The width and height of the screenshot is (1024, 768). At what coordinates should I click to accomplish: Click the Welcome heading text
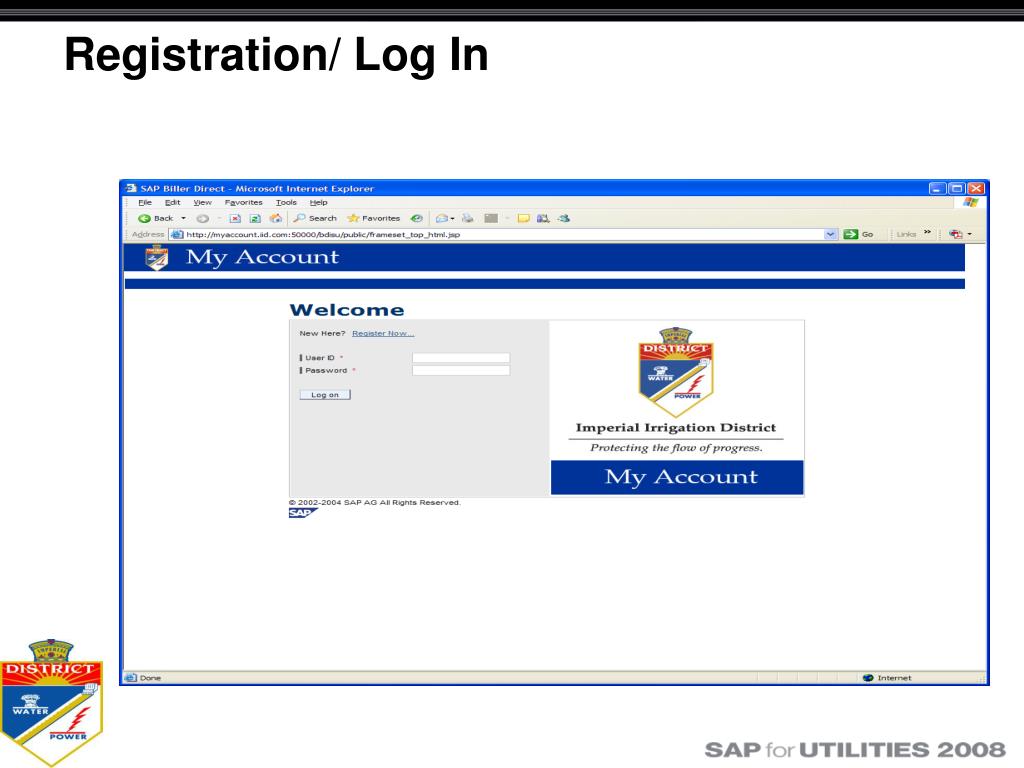347,310
